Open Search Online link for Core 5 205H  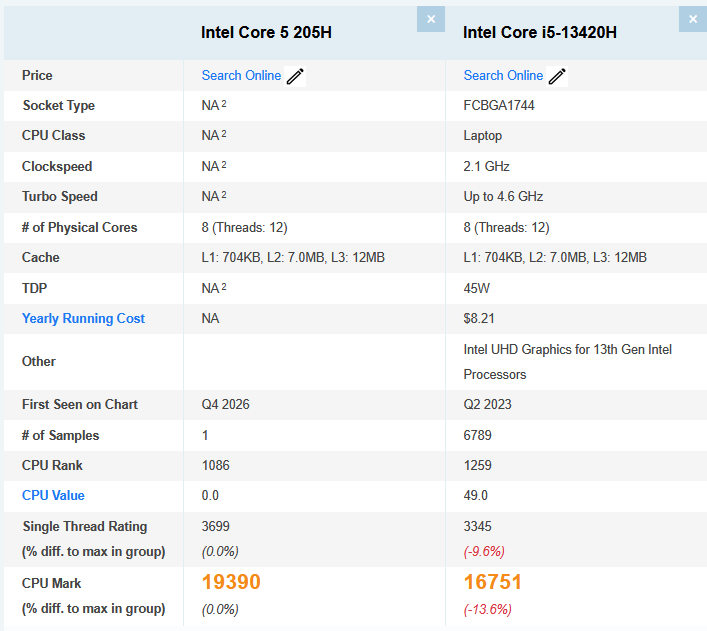(x=241, y=75)
